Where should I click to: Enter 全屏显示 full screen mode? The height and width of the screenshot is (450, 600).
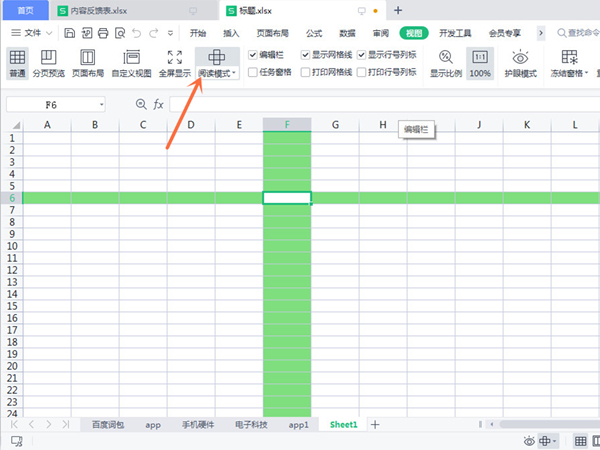click(x=174, y=63)
